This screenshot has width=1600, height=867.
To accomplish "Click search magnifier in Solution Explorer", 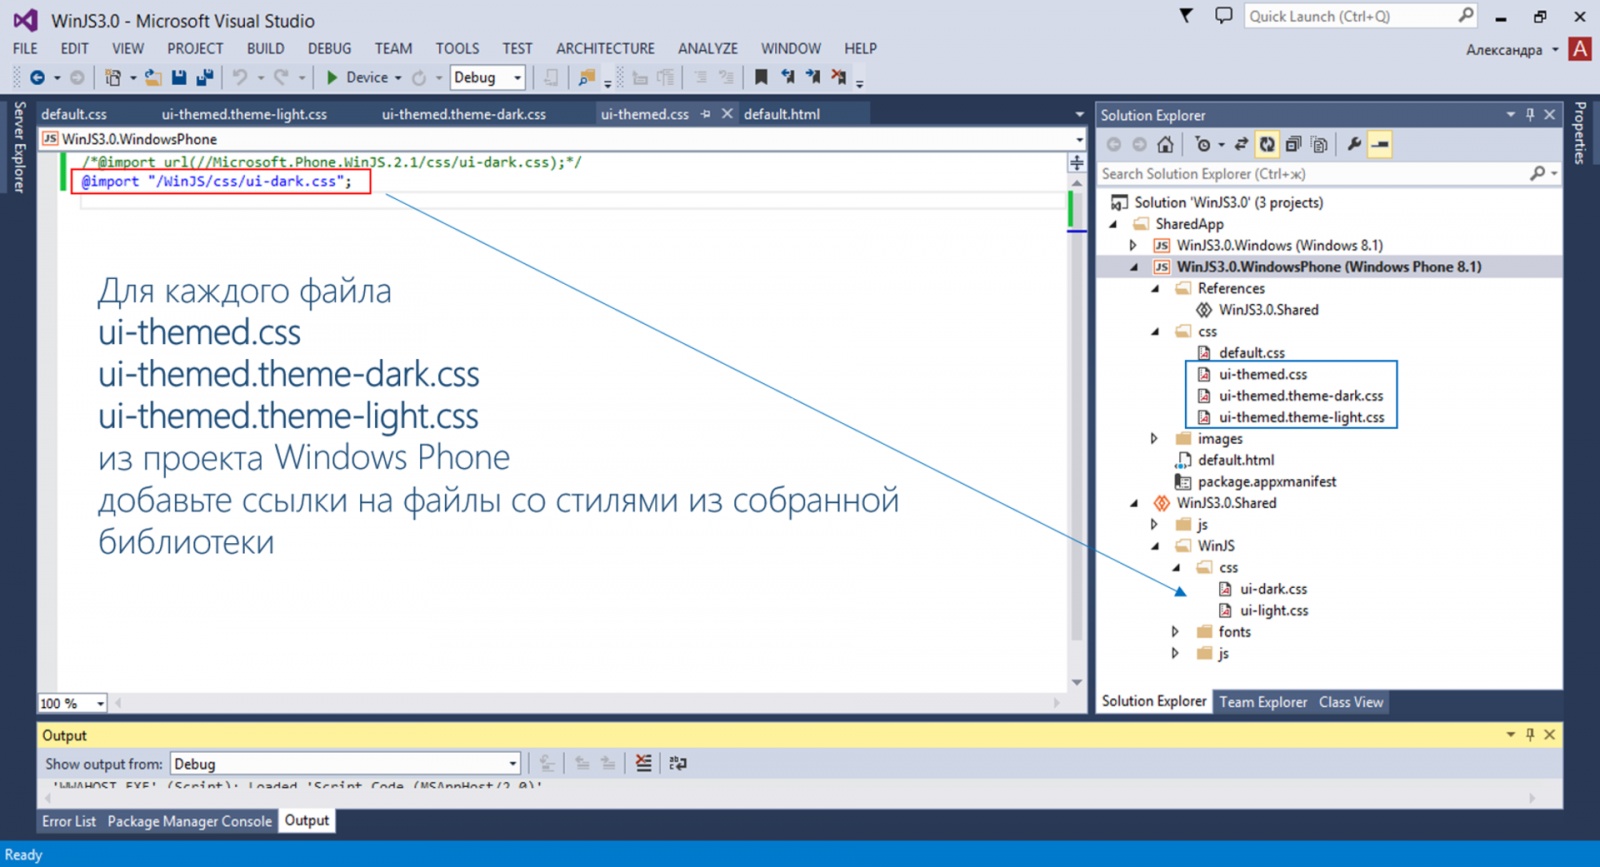I will click(x=1538, y=174).
